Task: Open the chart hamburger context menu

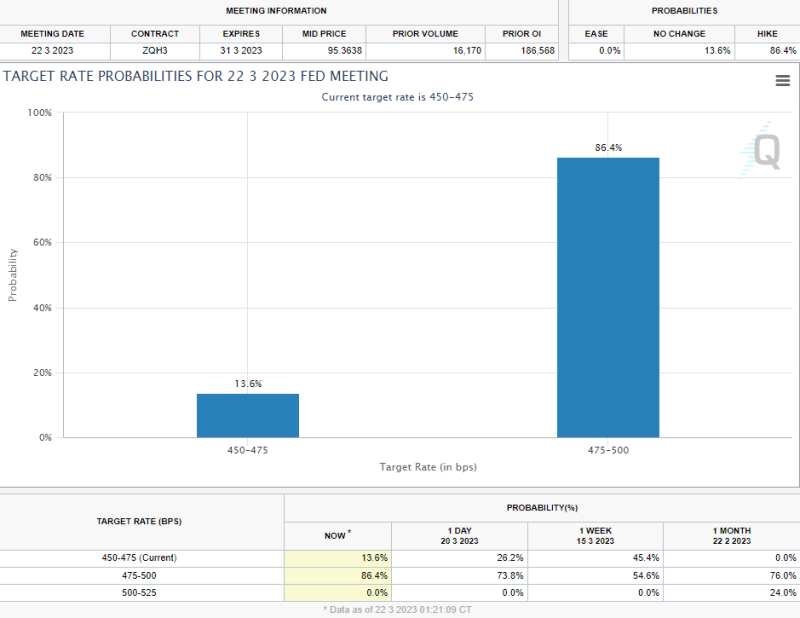Action: click(783, 81)
